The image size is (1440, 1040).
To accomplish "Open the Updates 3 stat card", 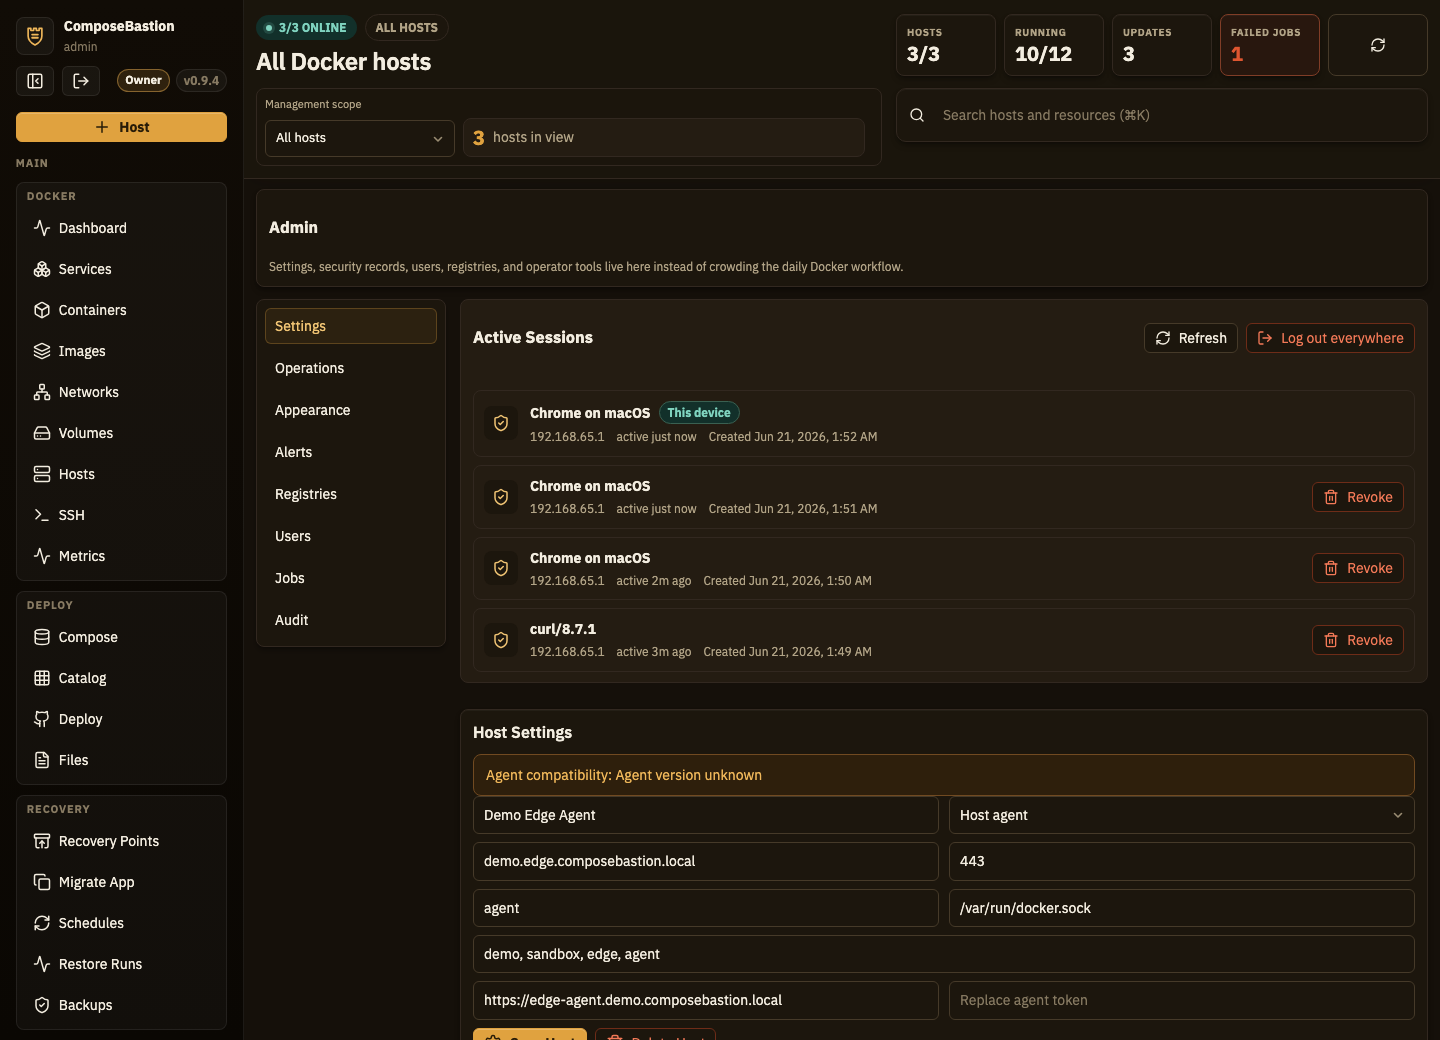I will pos(1162,45).
